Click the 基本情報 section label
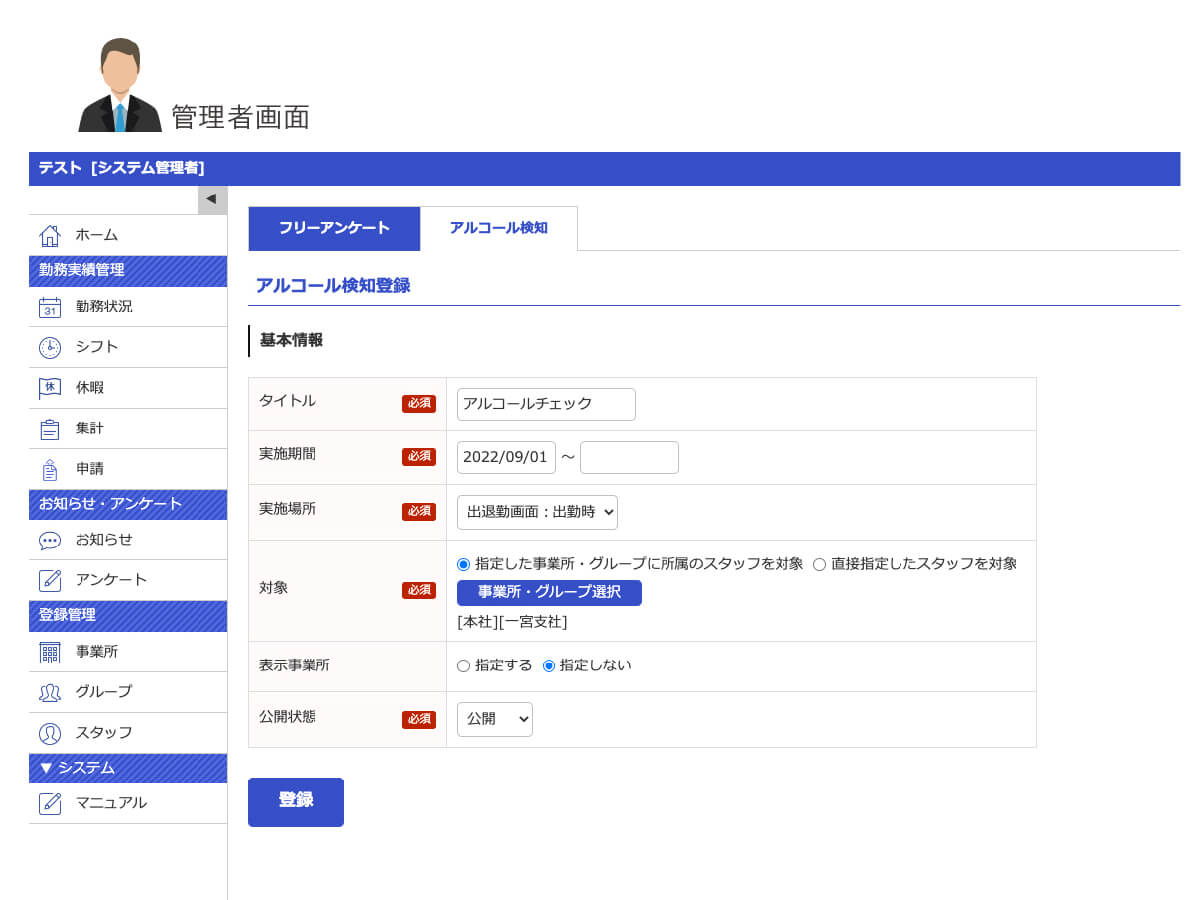1200x900 pixels. coord(291,340)
